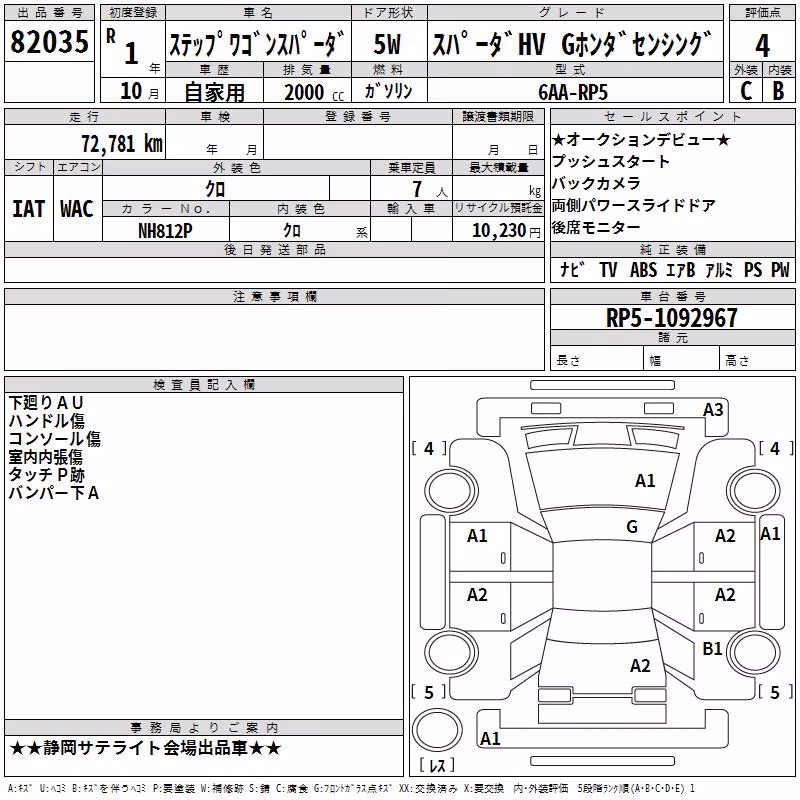Click the [レス] spare tire label
This screenshot has height=800, width=800.
[437, 765]
